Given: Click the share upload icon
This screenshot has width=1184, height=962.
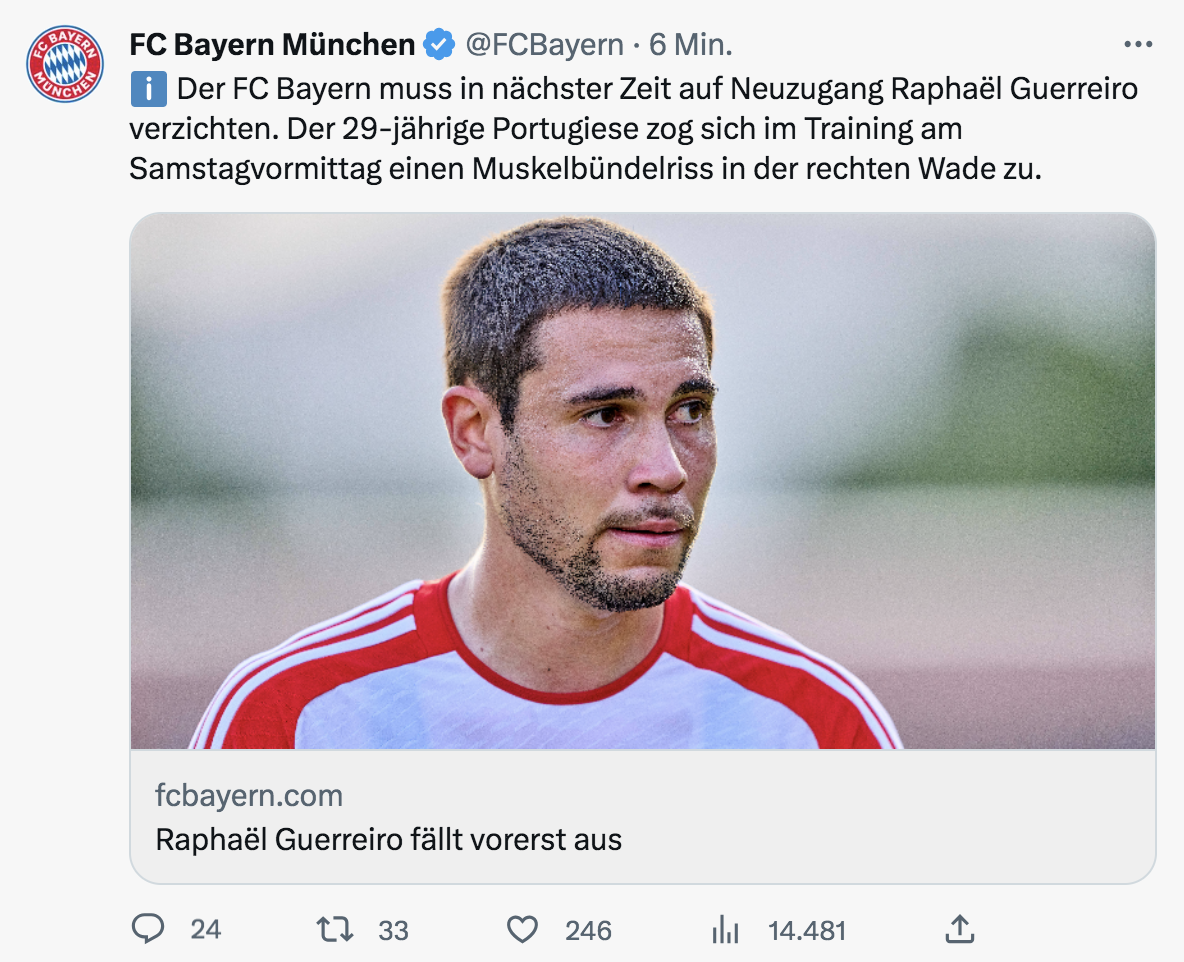Looking at the screenshot, I should coord(959,930).
